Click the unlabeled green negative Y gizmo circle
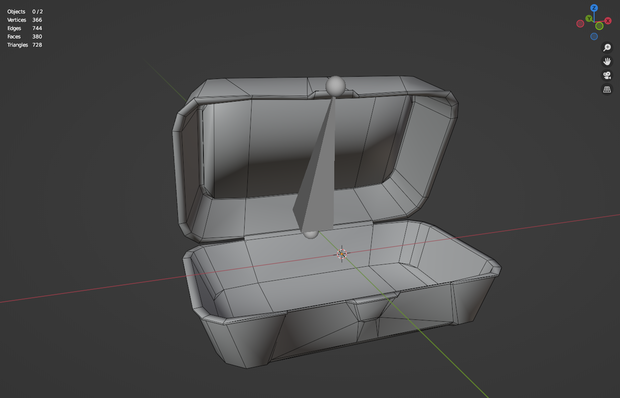The image size is (620, 398). 599,26
